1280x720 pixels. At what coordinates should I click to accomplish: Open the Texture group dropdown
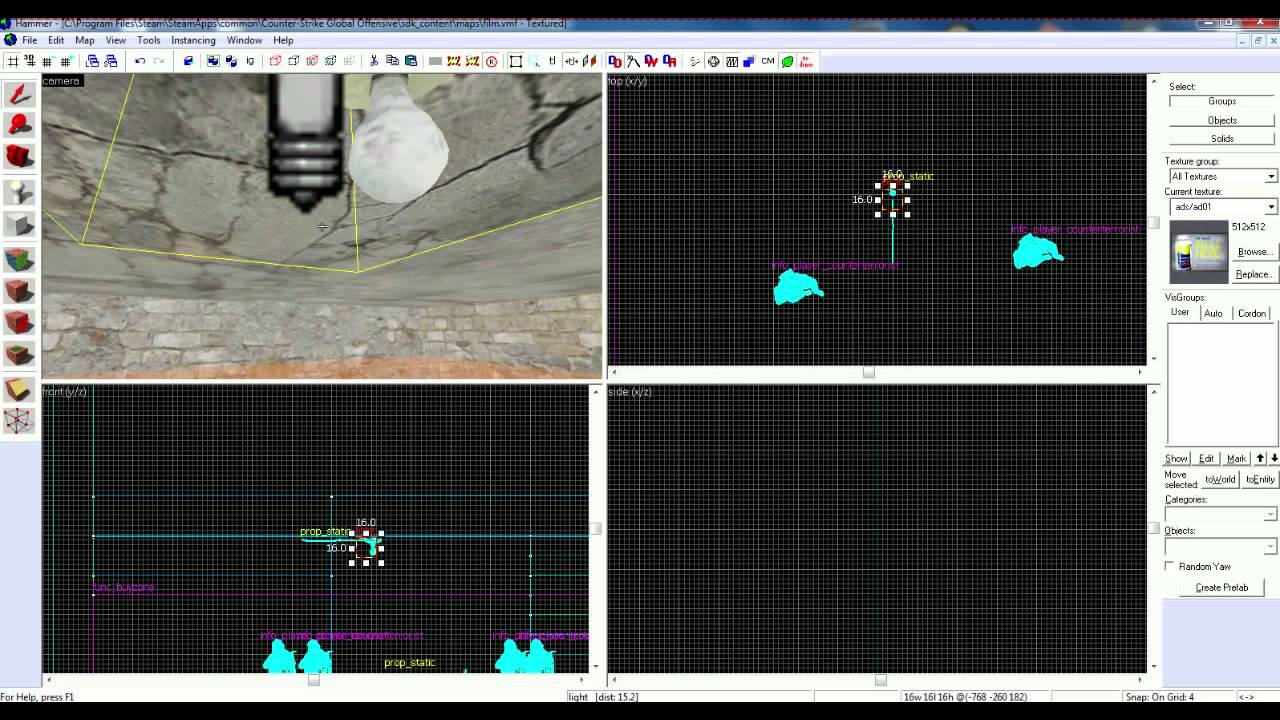click(x=1271, y=176)
